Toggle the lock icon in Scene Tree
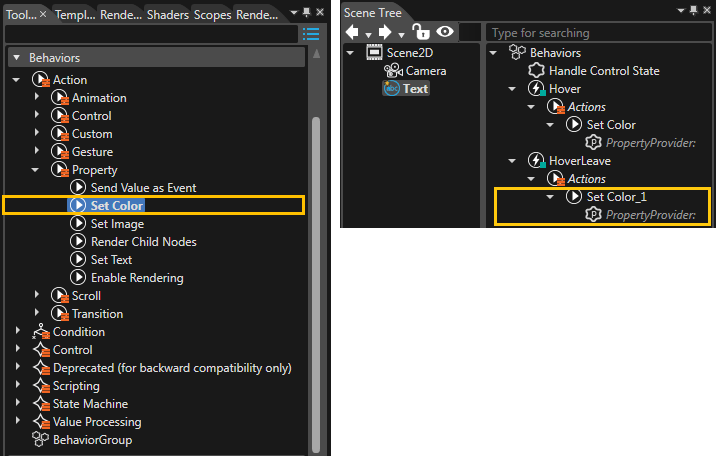This screenshot has height=457, width=717. (421, 32)
